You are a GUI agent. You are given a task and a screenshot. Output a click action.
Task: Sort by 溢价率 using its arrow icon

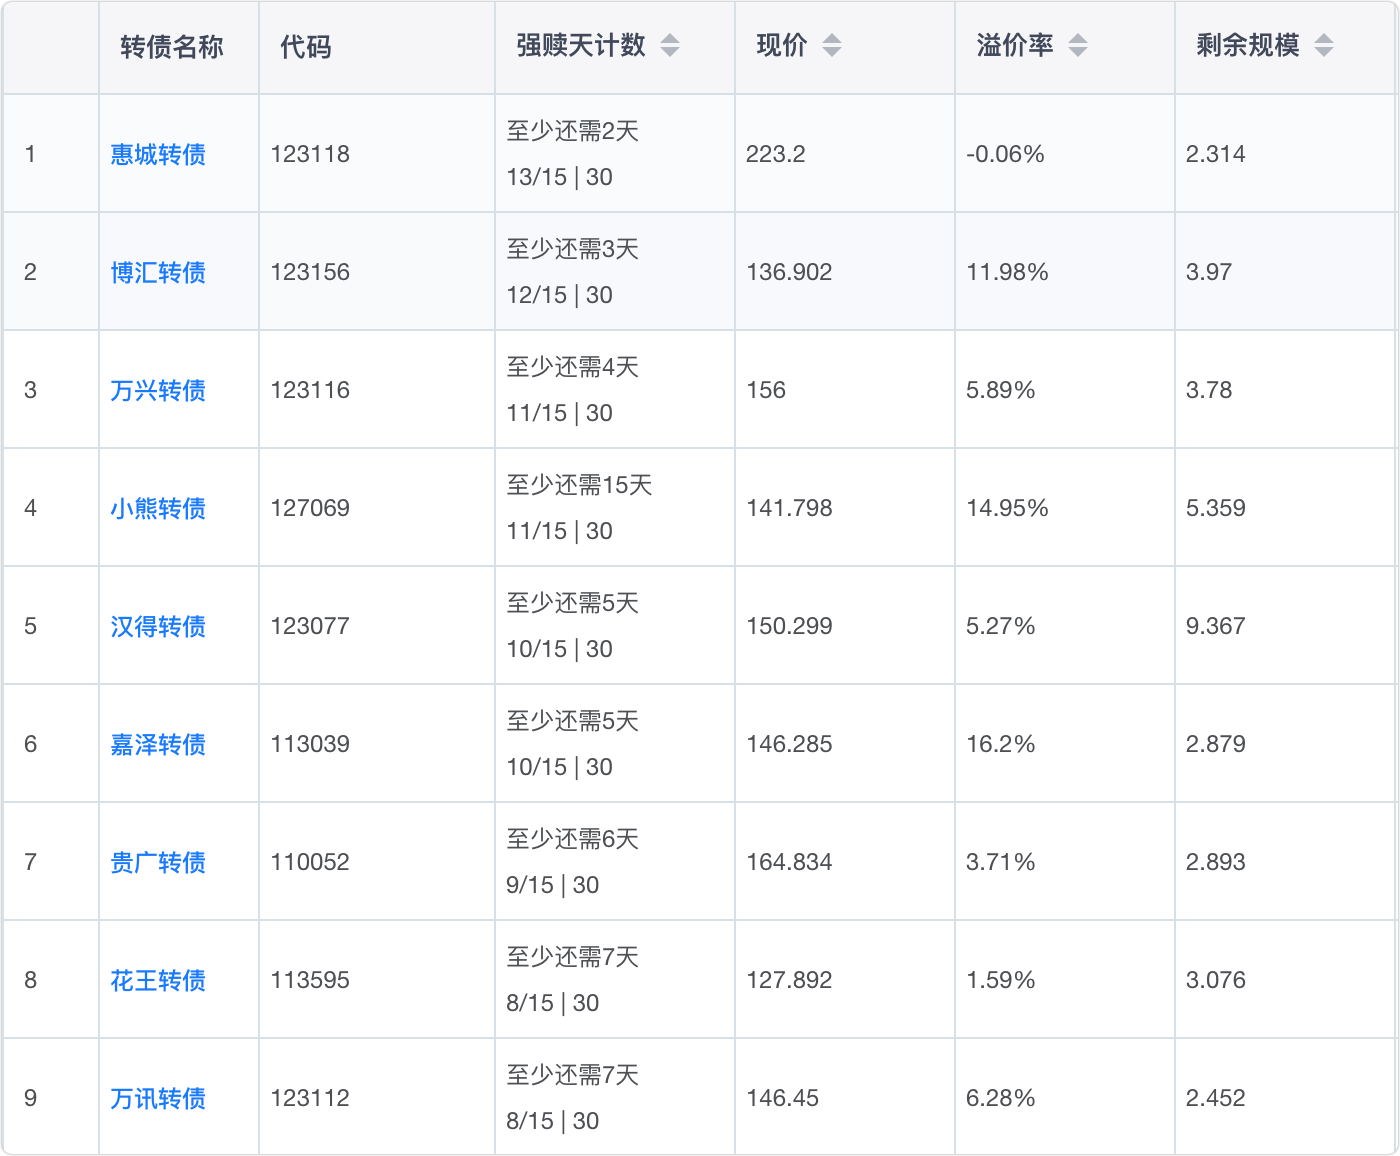1077,45
